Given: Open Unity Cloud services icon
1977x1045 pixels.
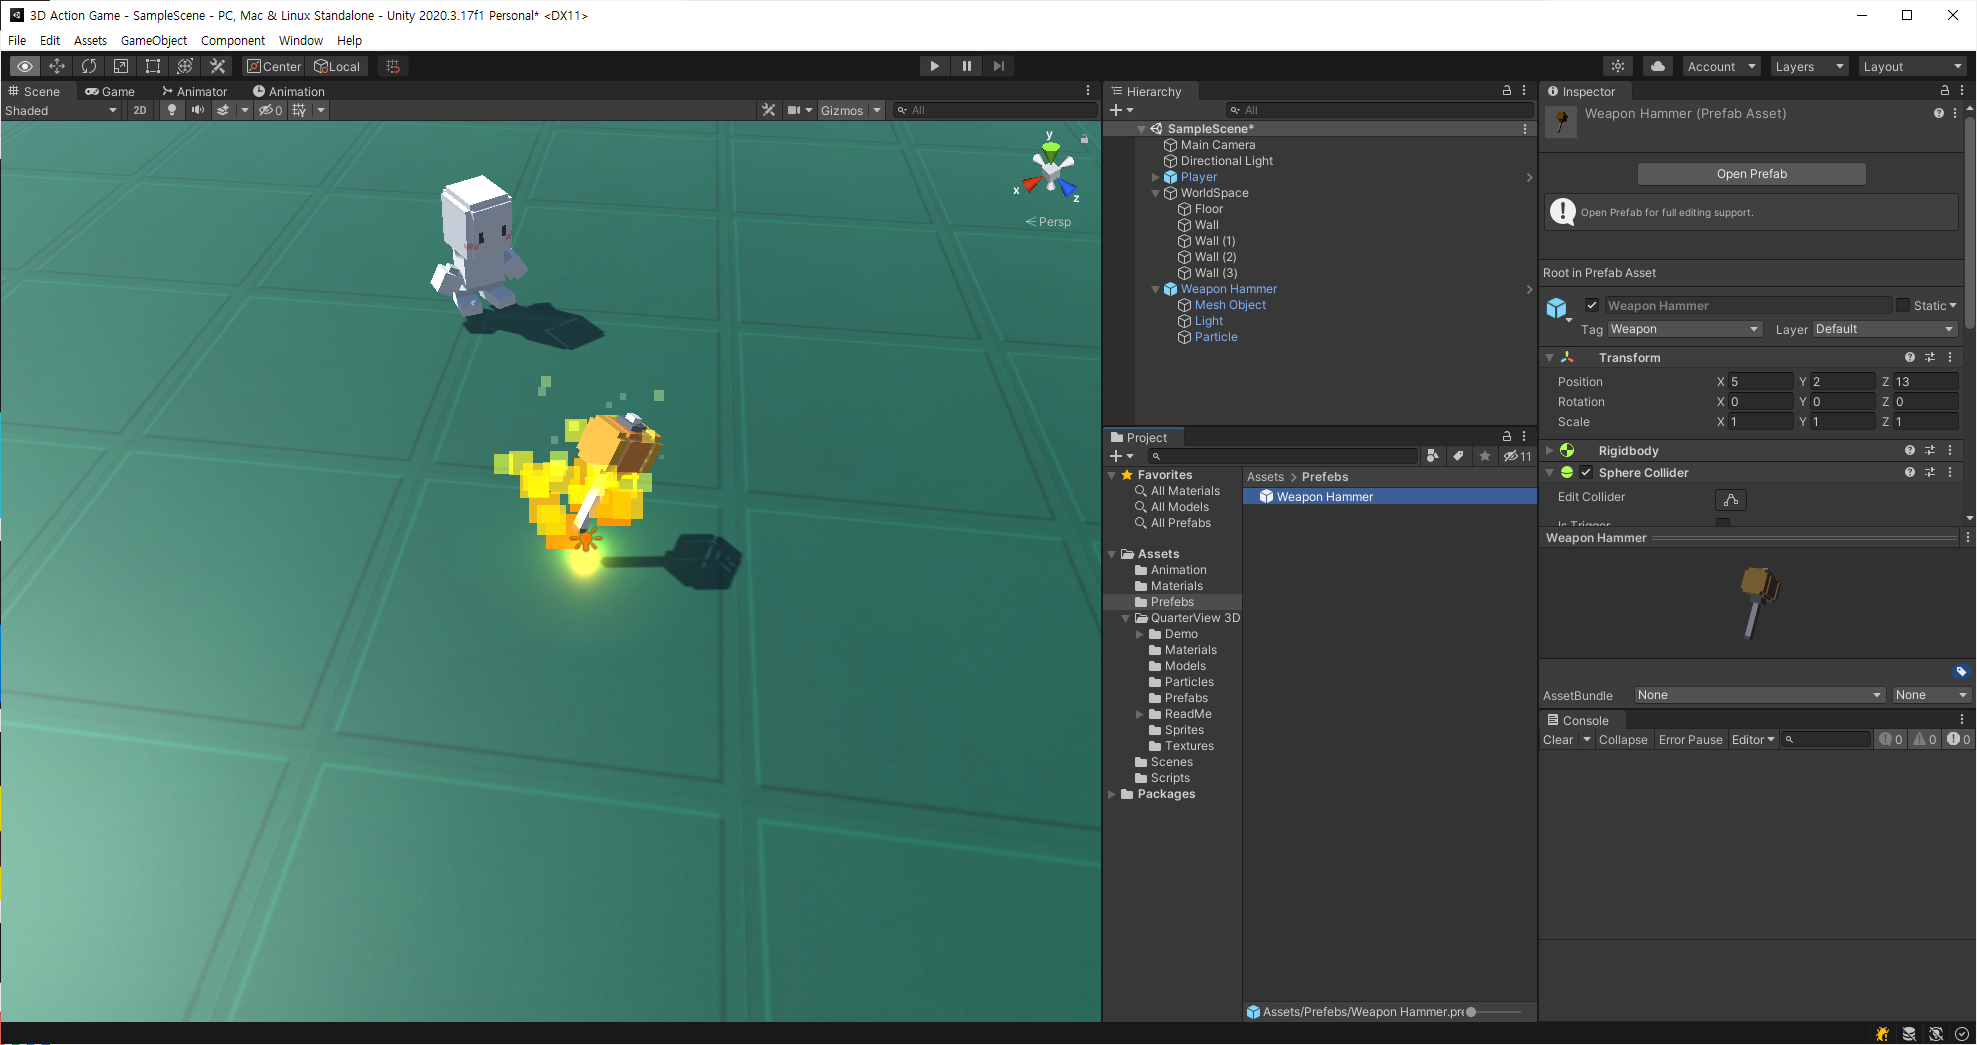Looking at the screenshot, I should 1658,66.
